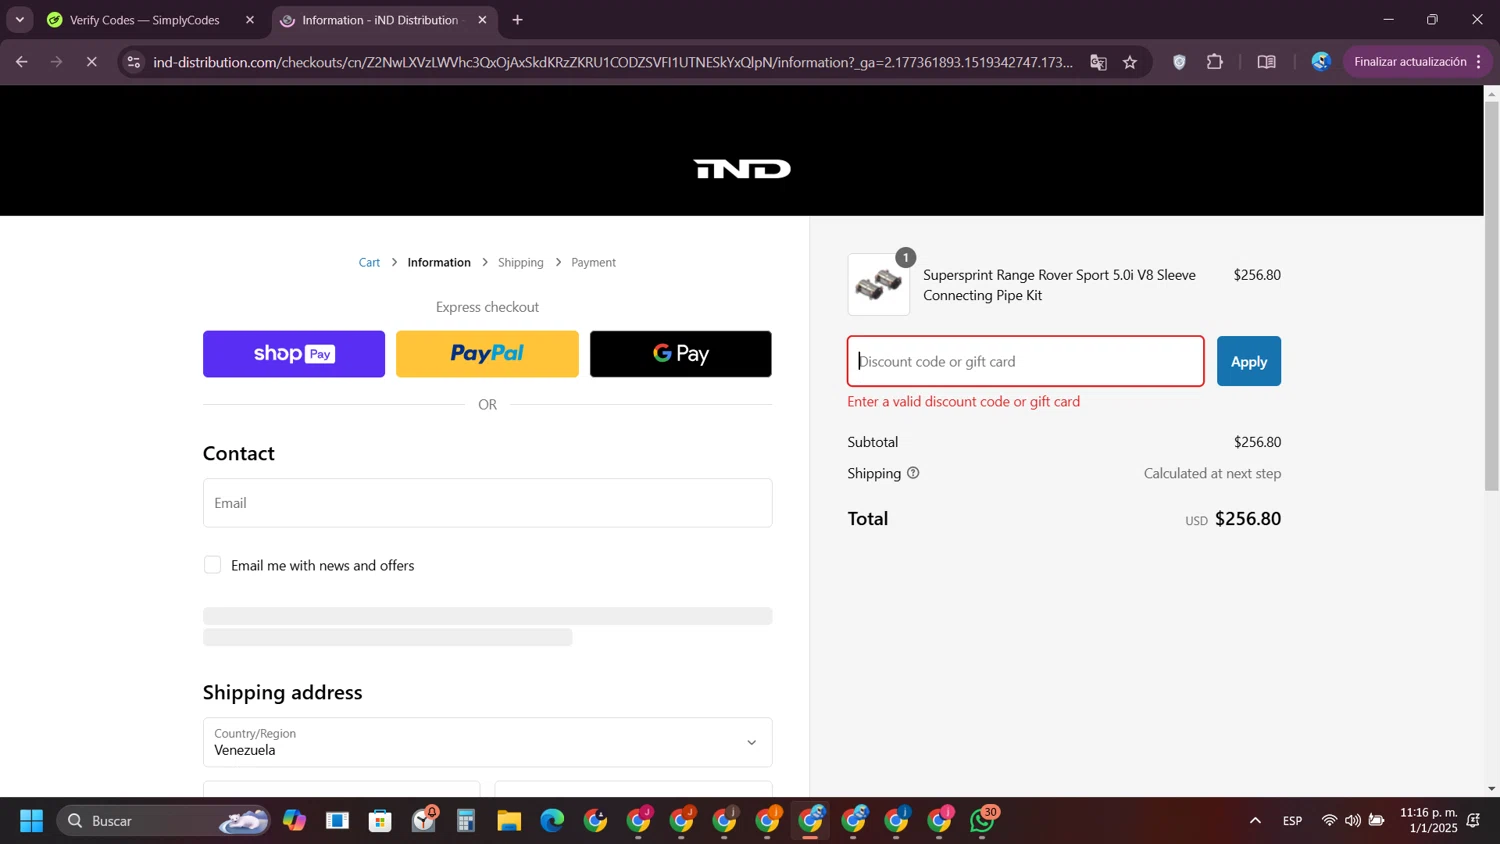
Task: View site information icon in address bar
Action: (134, 62)
